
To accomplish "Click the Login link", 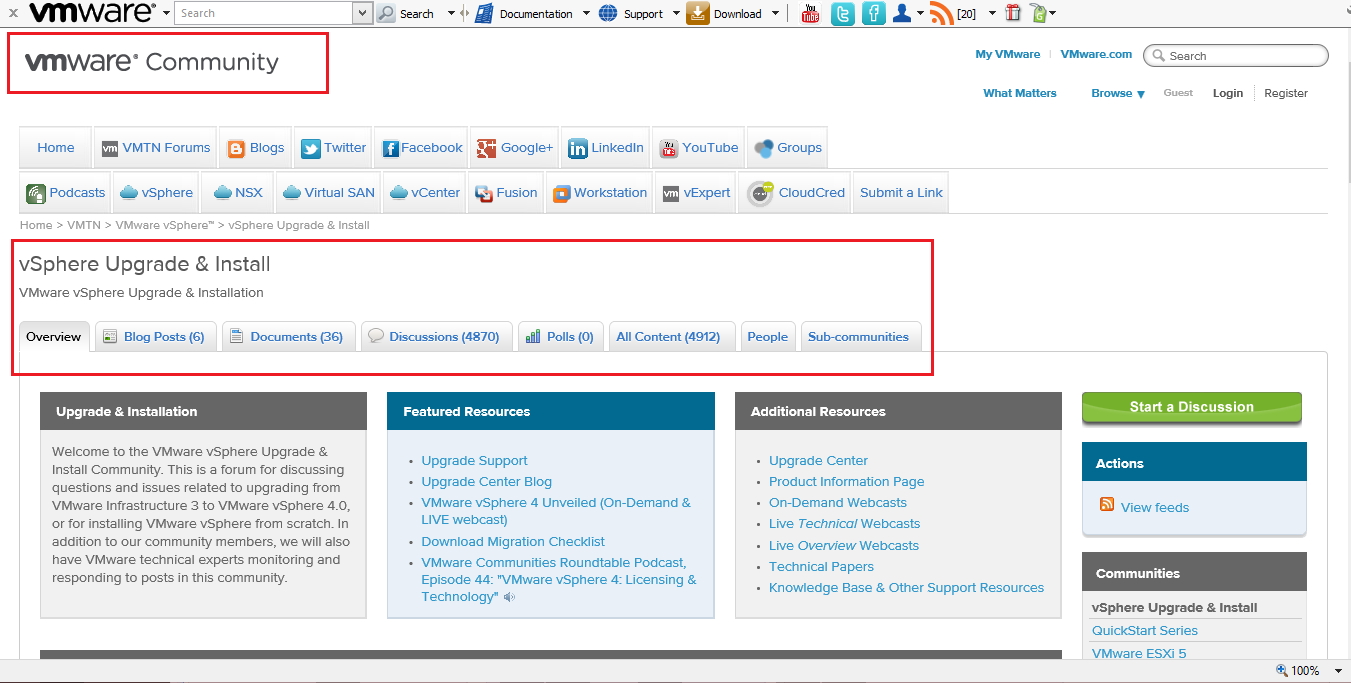I will [1228, 93].
